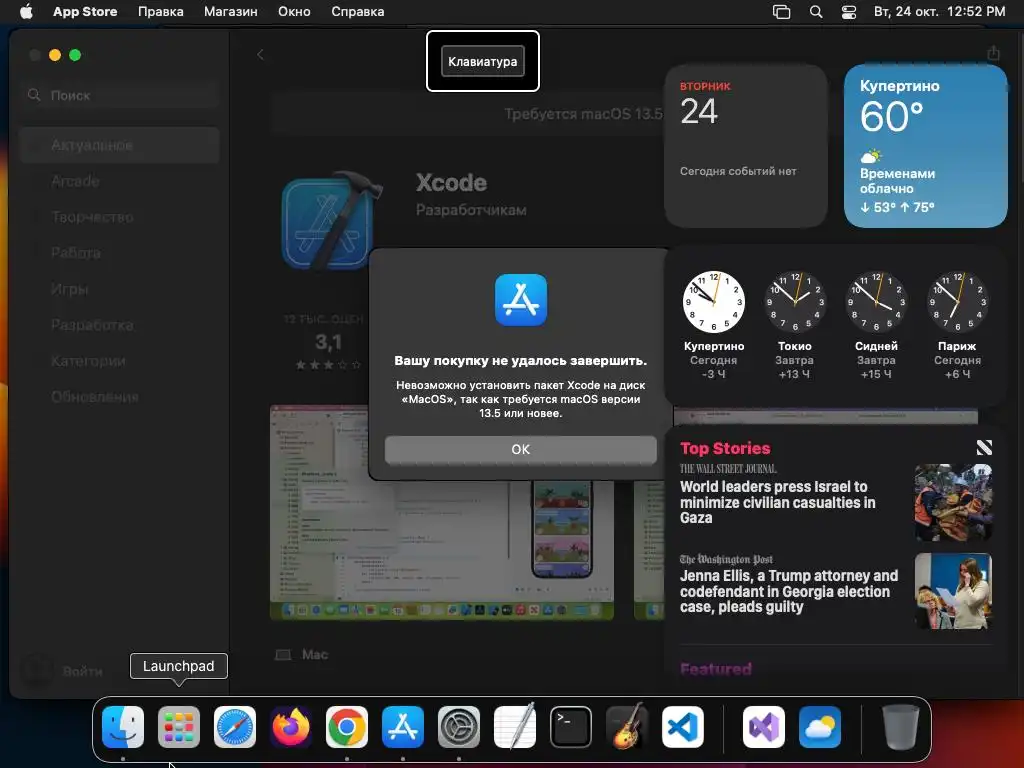This screenshot has width=1024, height=768.
Task: Launch Safari from the Dock
Action: click(x=235, y=727)
